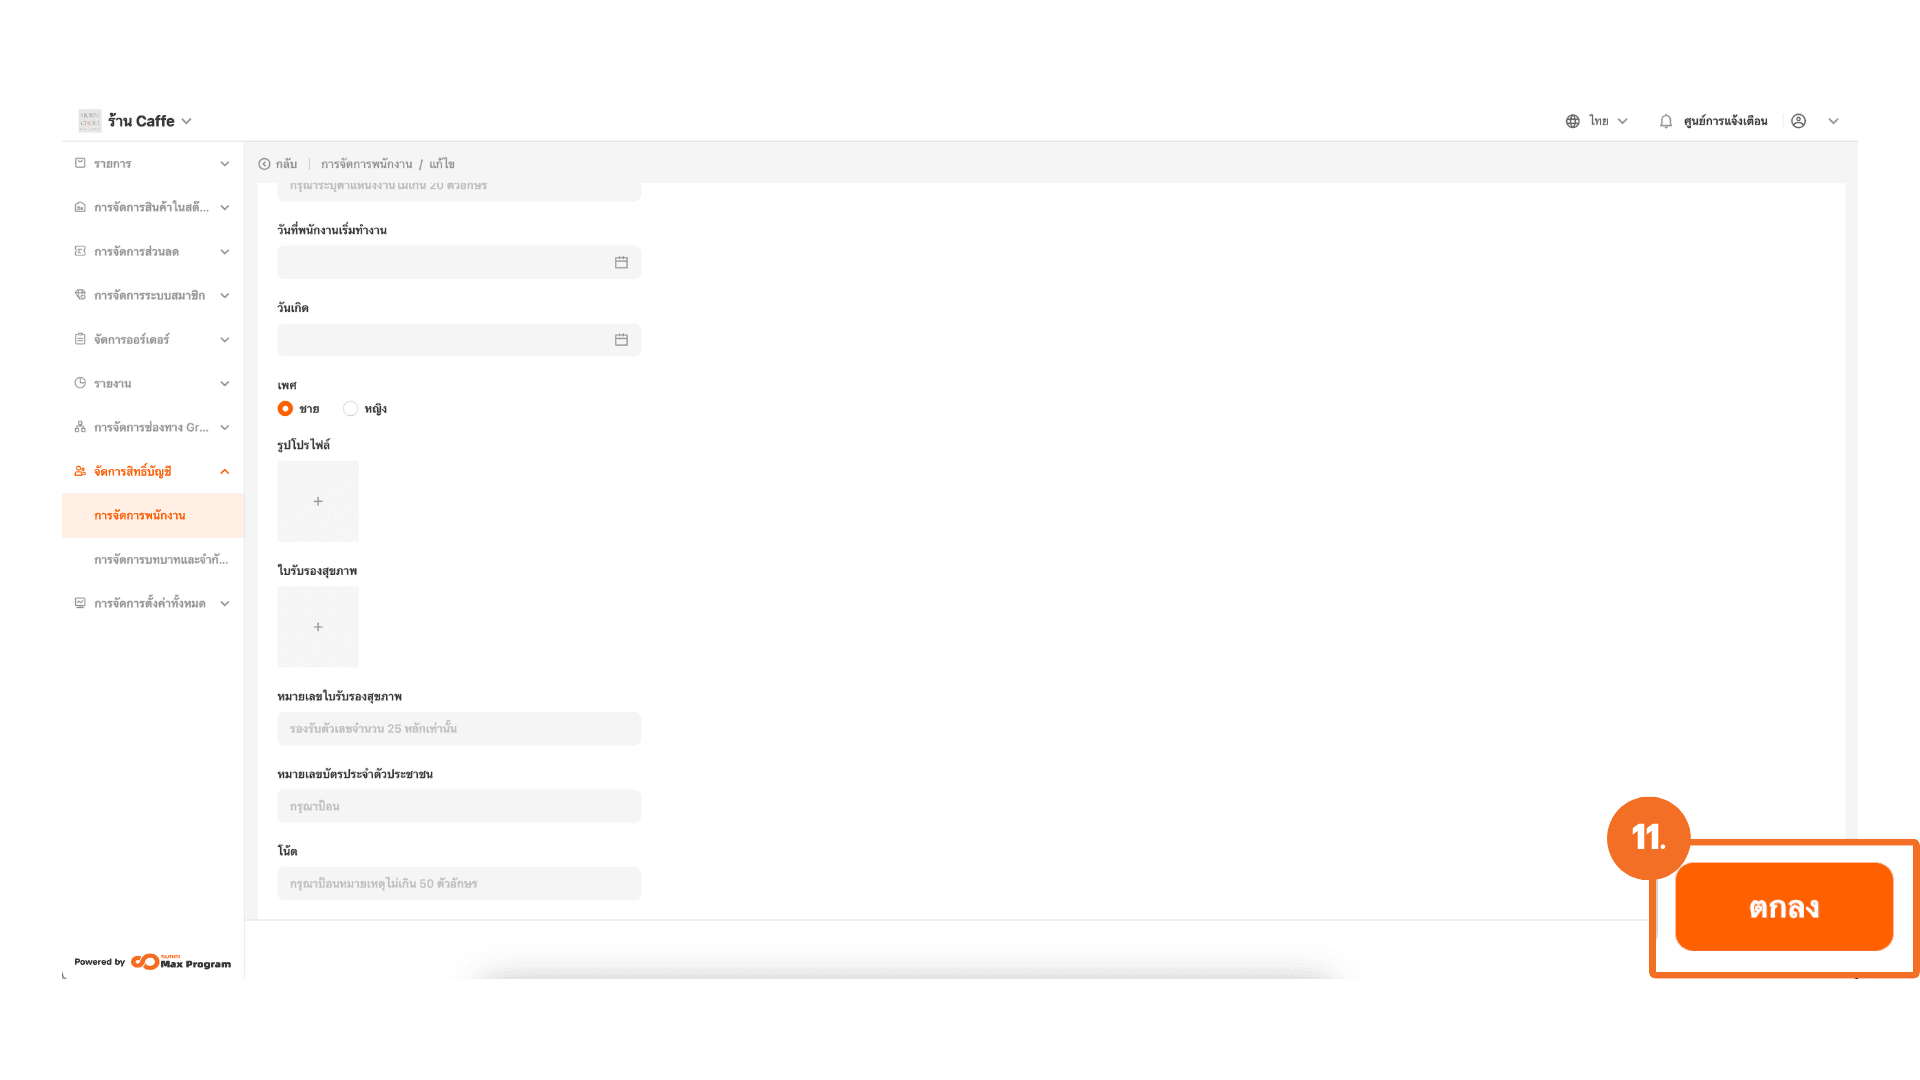Click the health certificate number input field
Image resolution: width=1920 pixels, height=1080 pixels.
click(459, 728)
